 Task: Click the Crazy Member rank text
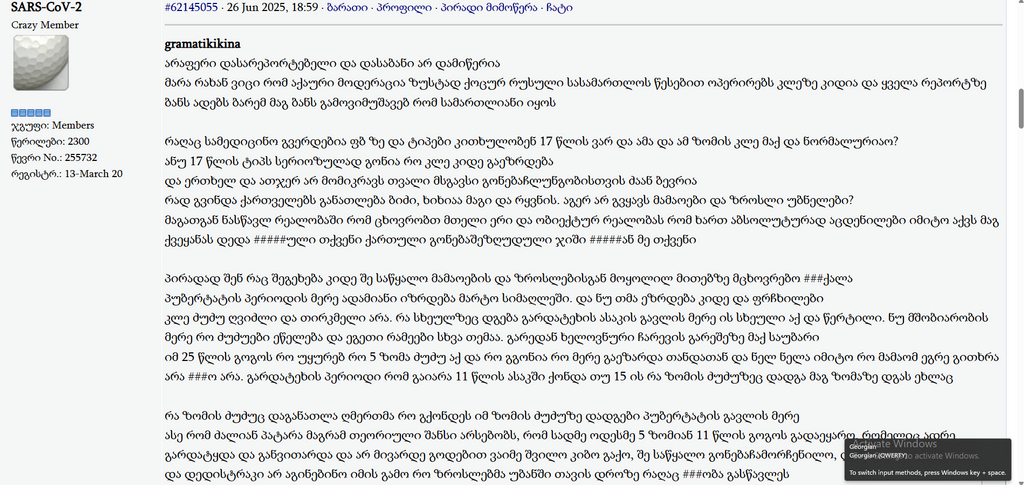coord(45,25)
